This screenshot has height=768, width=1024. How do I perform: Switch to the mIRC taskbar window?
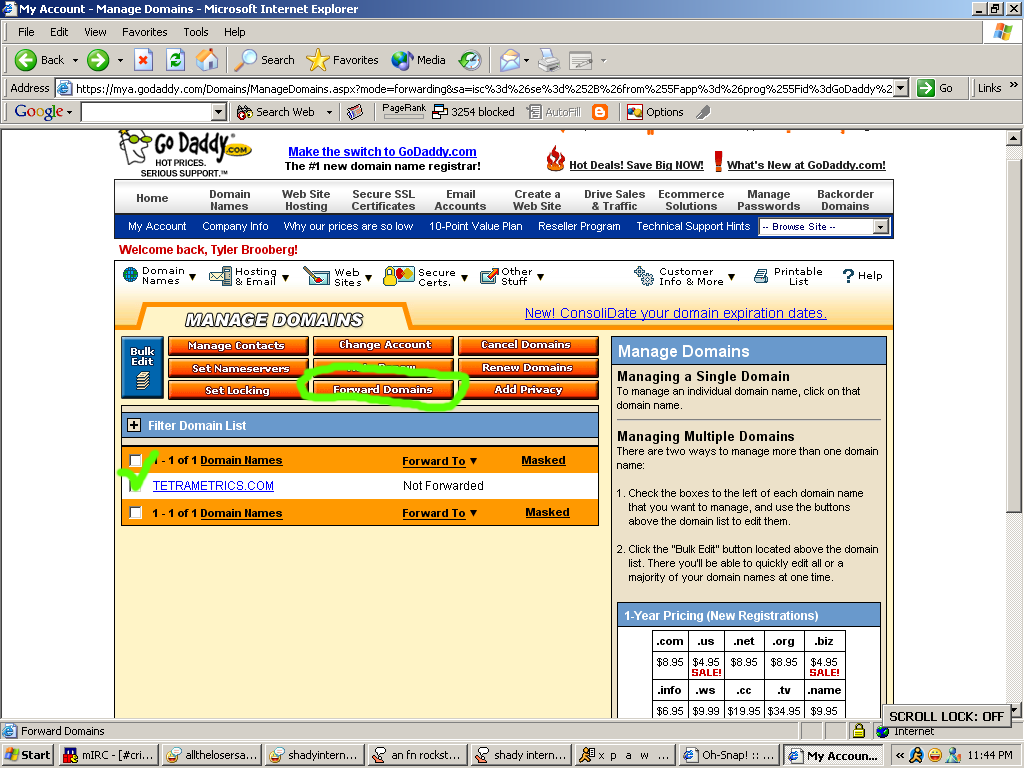tap(108, 755)
